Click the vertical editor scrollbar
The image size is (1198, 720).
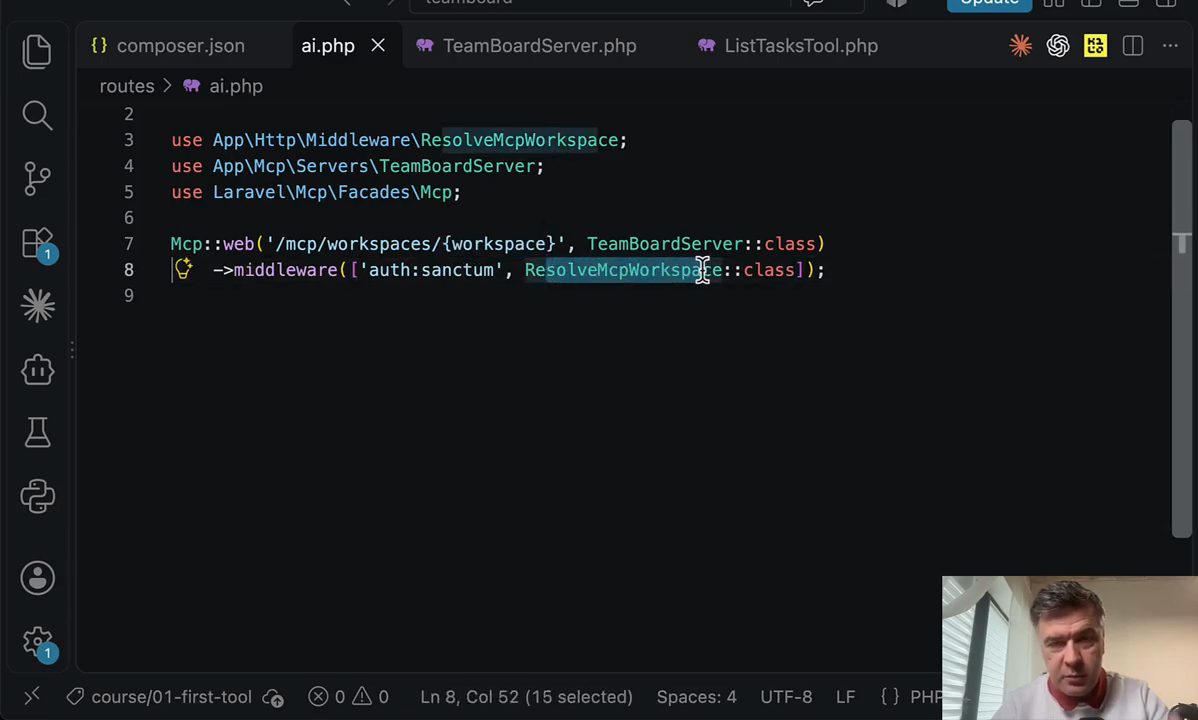pos(1181,329)
